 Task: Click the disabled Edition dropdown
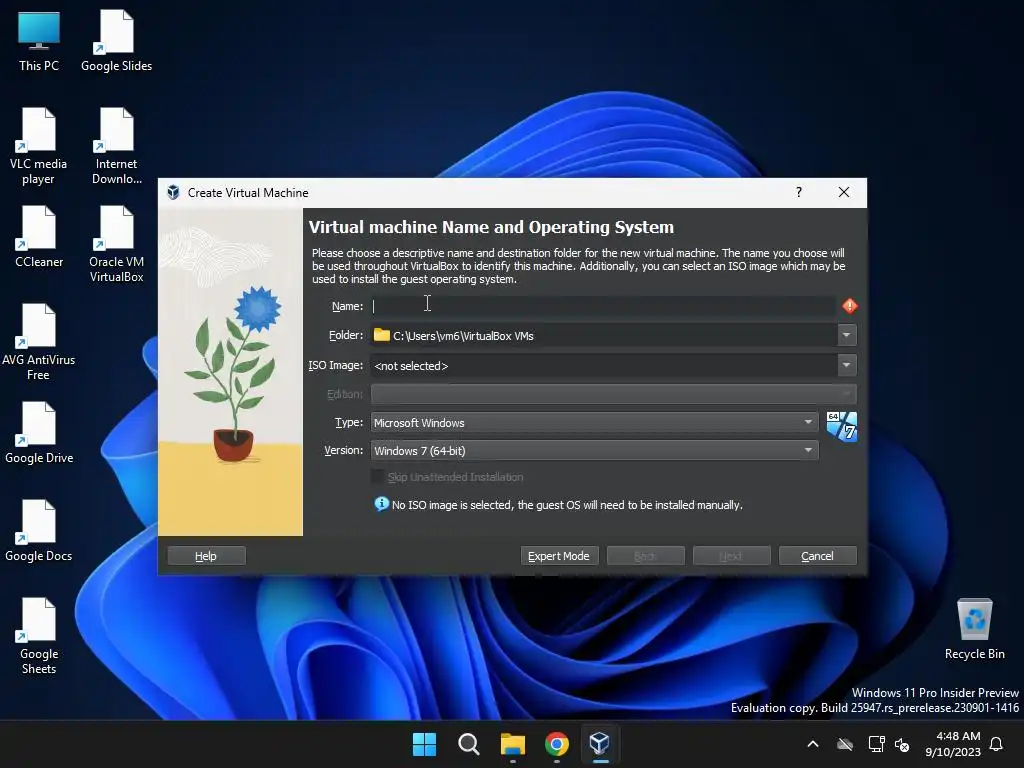613,394
